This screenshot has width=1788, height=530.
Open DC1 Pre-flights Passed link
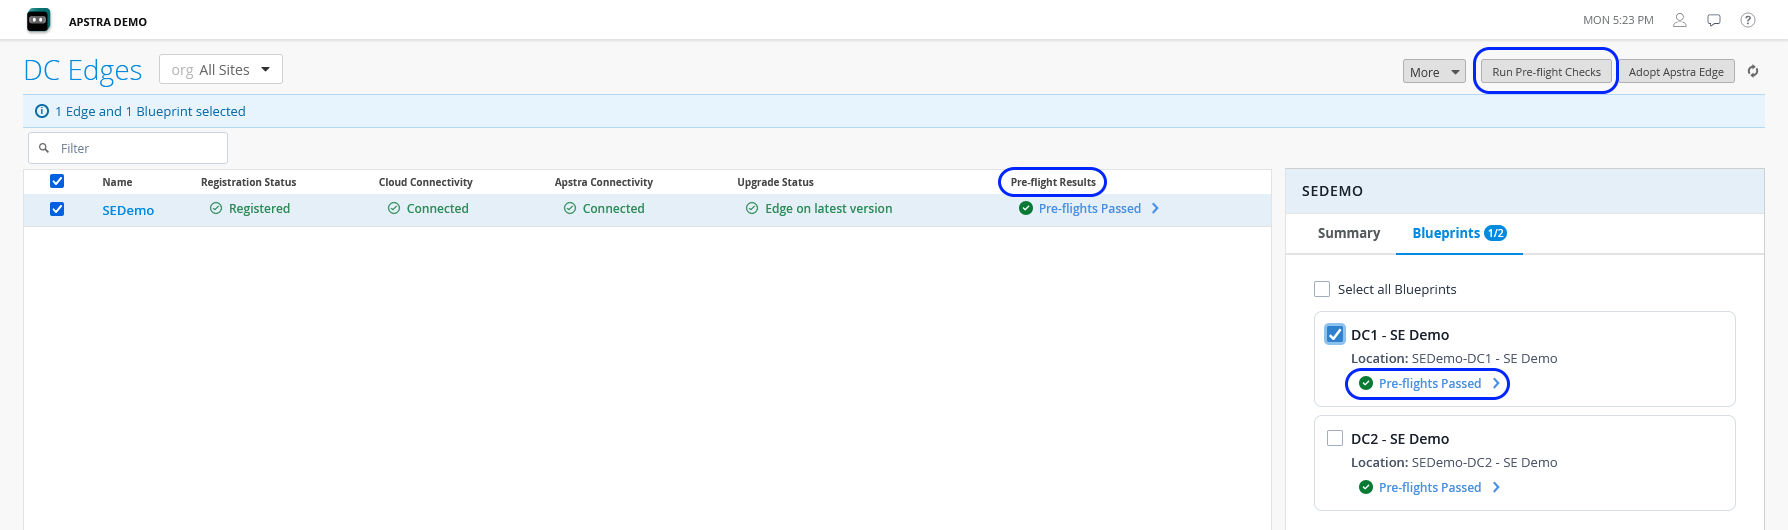(1429, 383)
